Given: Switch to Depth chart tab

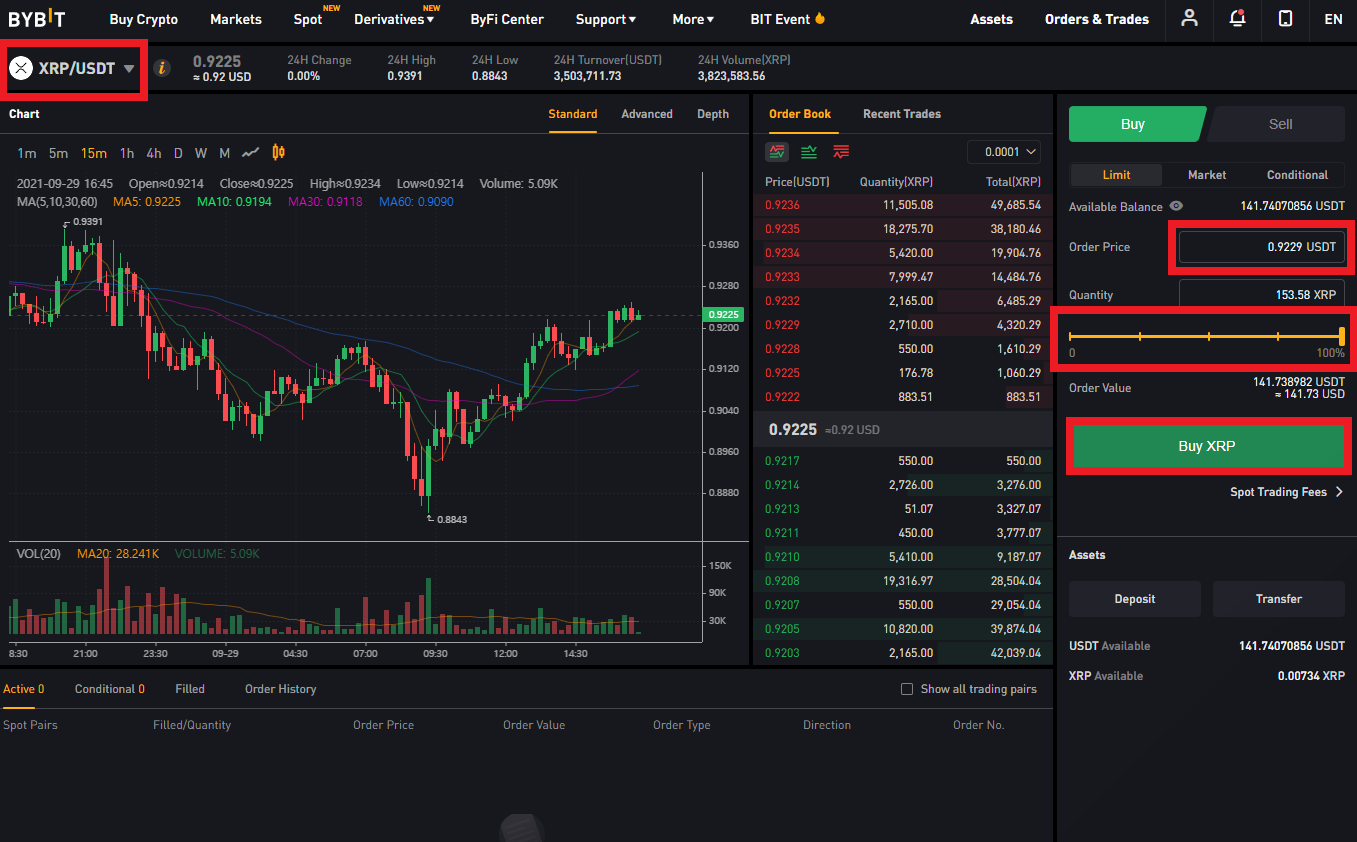Looking at the screenshot, I should [x=713, y=114].
